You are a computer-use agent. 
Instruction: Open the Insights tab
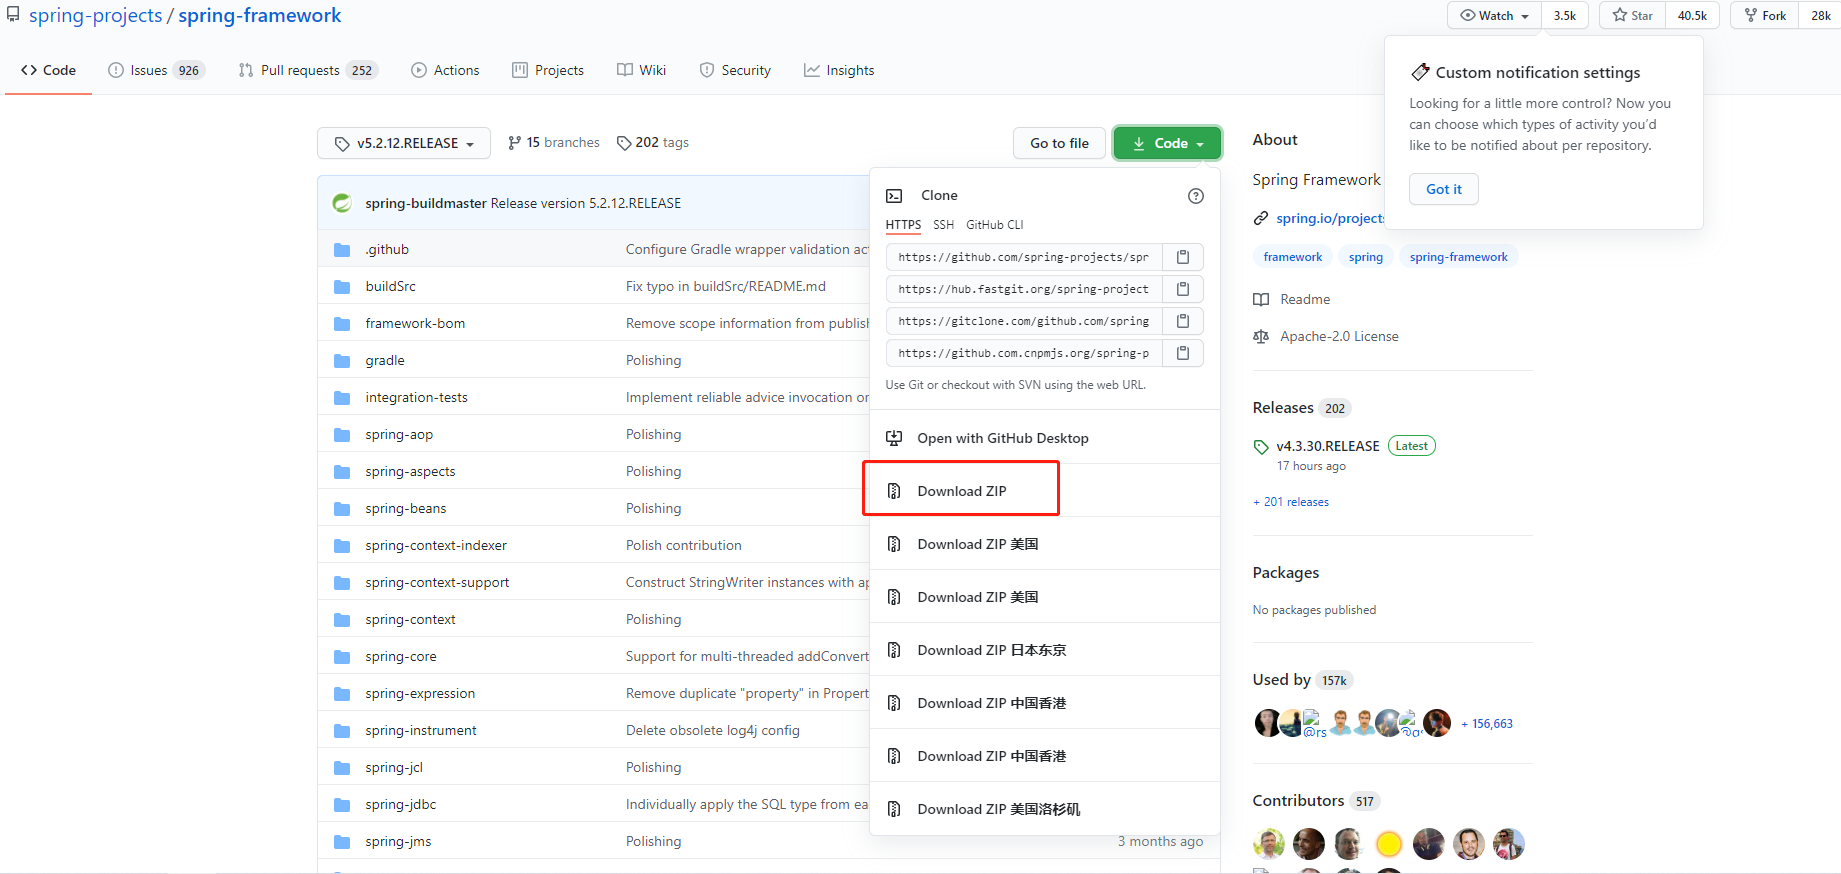[839, 70]
